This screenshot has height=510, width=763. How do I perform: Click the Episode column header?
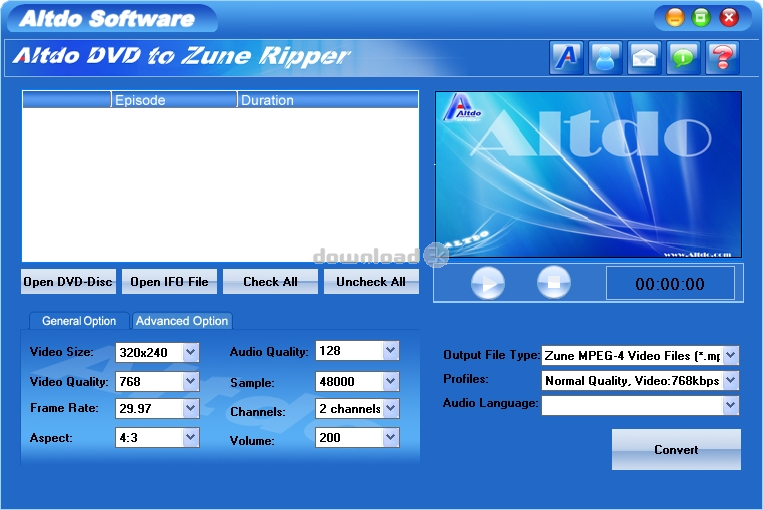[174, 100]
